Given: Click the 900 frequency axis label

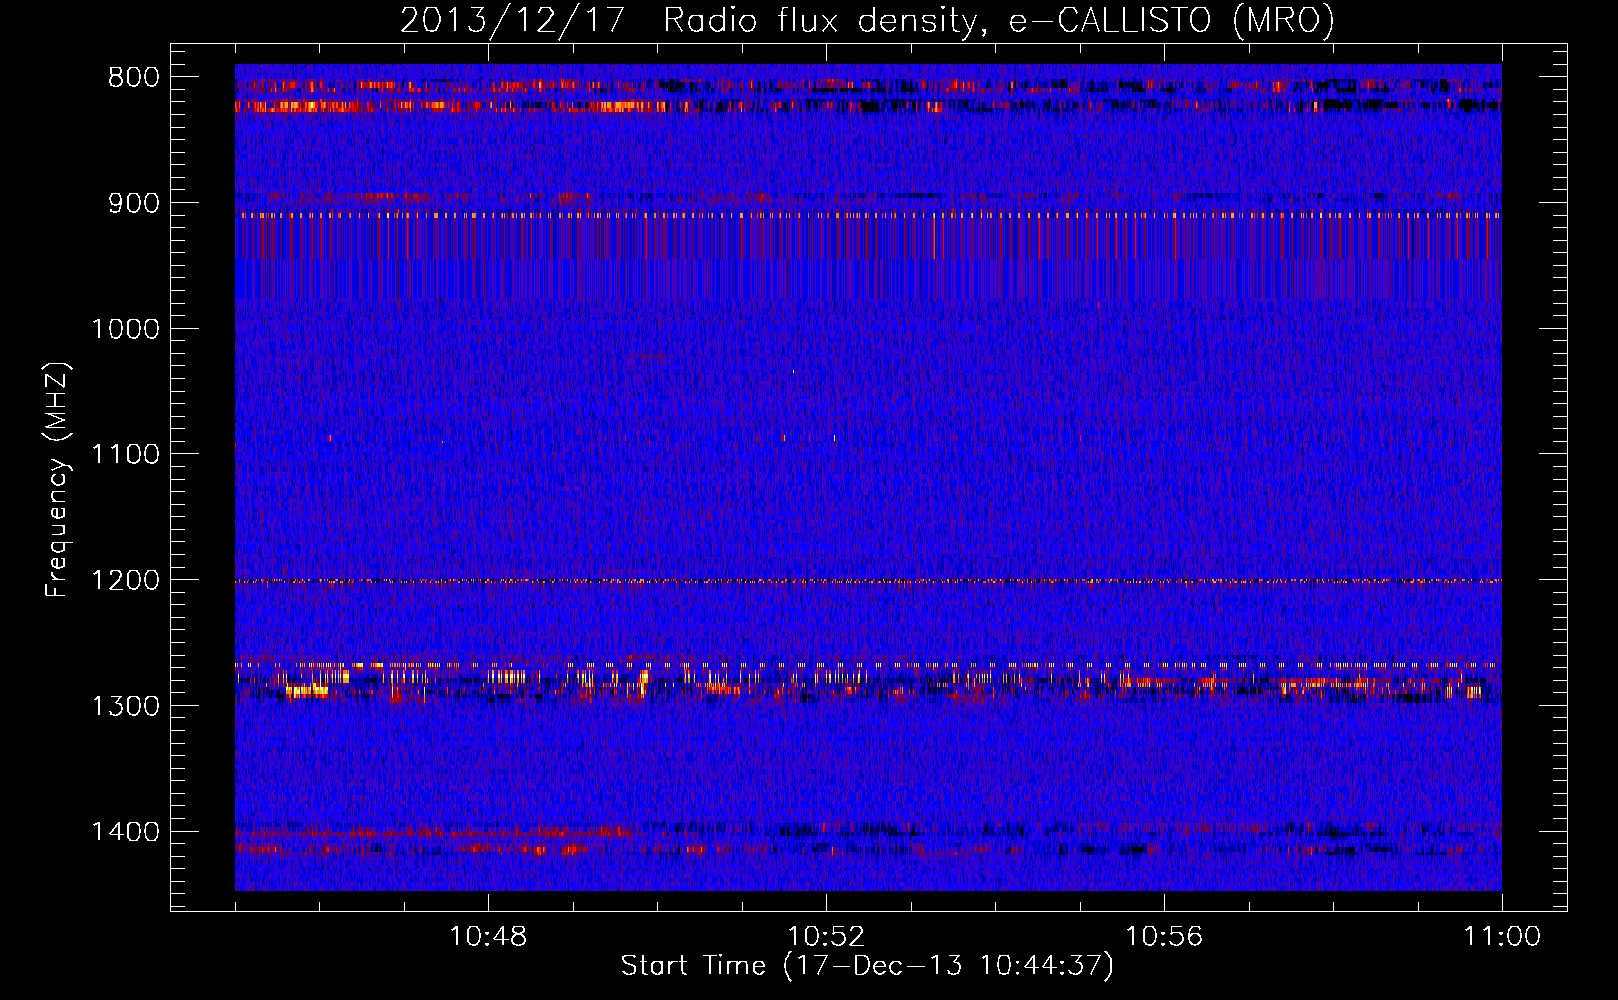Looking at the screenshot, I should click(x=133, y=203).
